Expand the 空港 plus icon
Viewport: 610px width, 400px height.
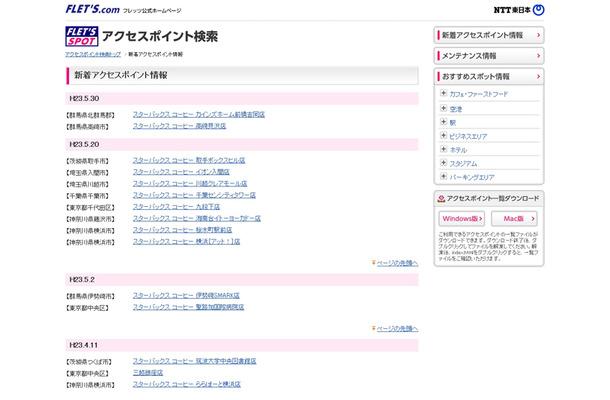(443, 108)
